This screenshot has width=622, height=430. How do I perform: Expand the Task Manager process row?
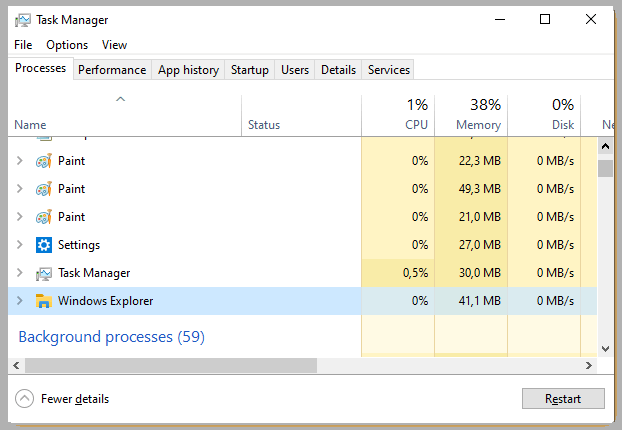tap(19, 273)
